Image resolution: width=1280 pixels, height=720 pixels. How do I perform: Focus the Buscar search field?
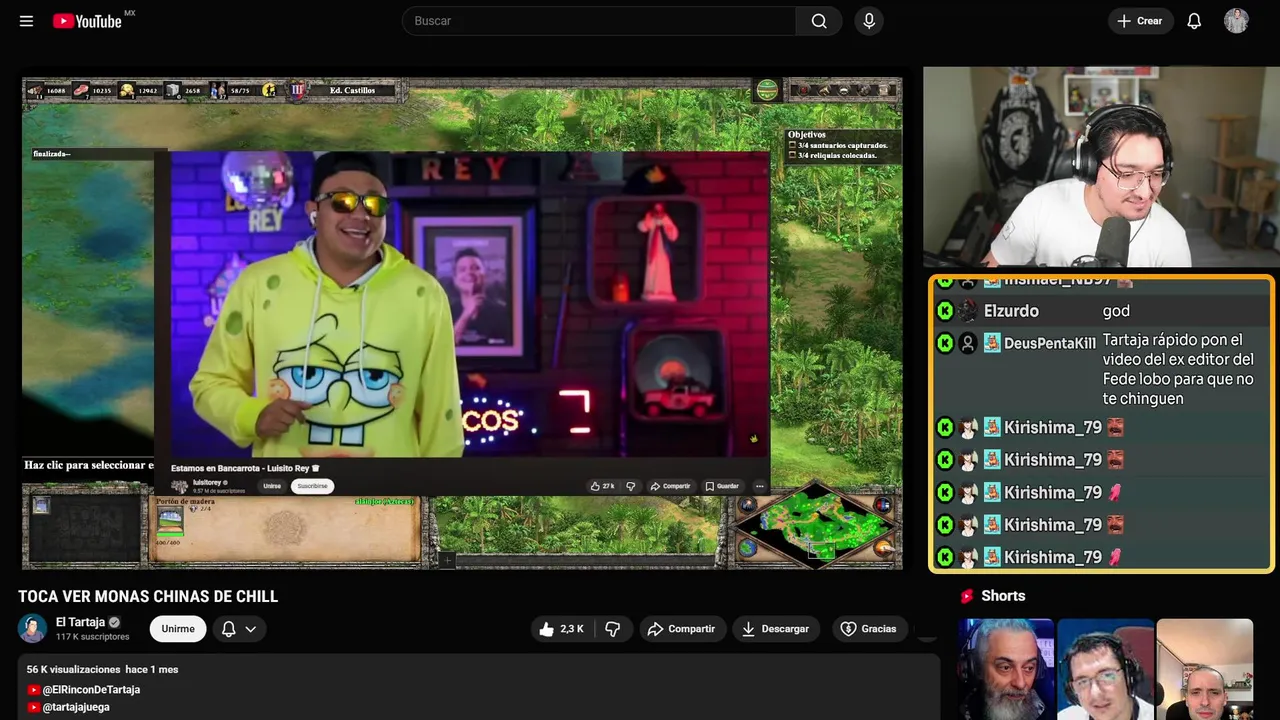599,21
